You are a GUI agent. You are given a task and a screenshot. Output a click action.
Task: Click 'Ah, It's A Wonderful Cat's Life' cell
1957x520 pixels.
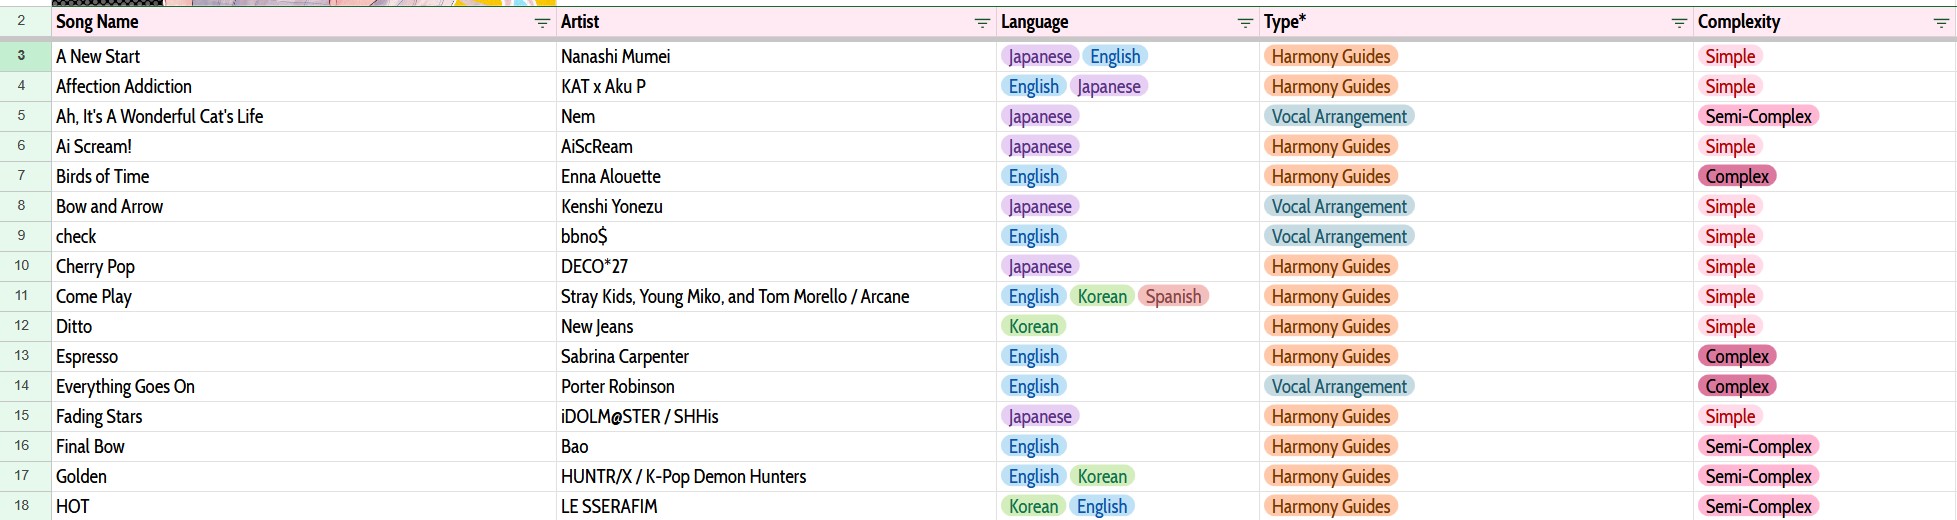pyautogui.click(x=304, y=117)
